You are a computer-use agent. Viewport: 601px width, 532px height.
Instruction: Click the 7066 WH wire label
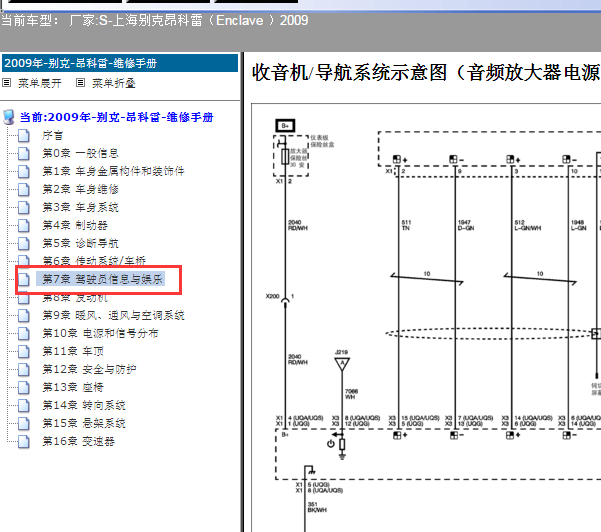point(351,394)
